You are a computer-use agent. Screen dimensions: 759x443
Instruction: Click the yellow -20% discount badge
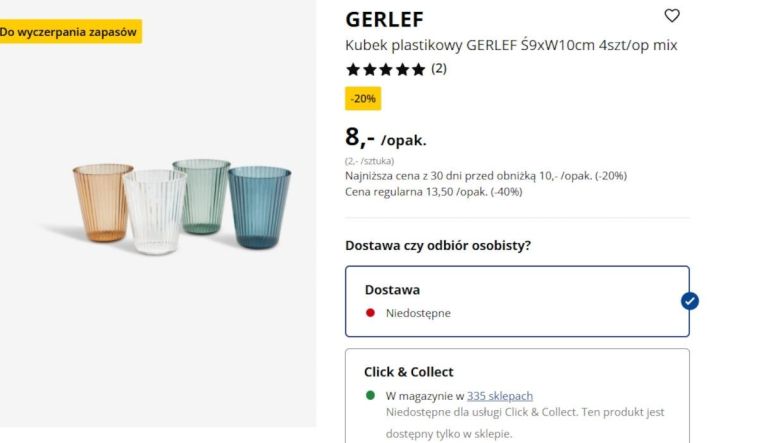(363, 99)
